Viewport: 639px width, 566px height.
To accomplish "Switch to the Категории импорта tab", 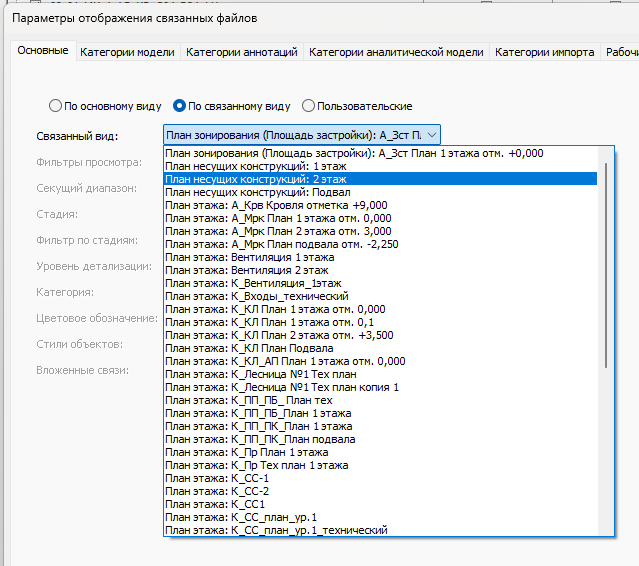I will (x=544, y=52).
